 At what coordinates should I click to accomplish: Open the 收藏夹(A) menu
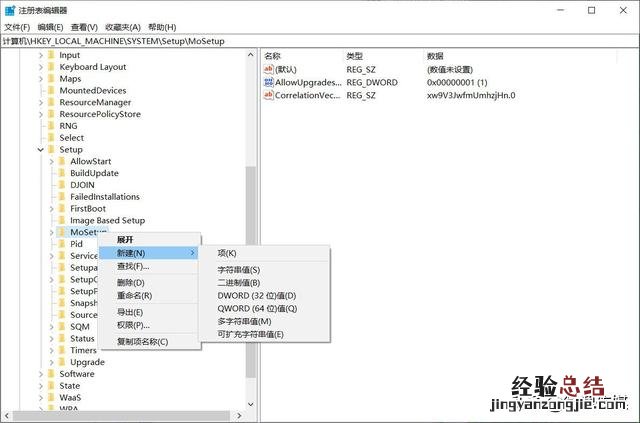click(x=123, y=27)
